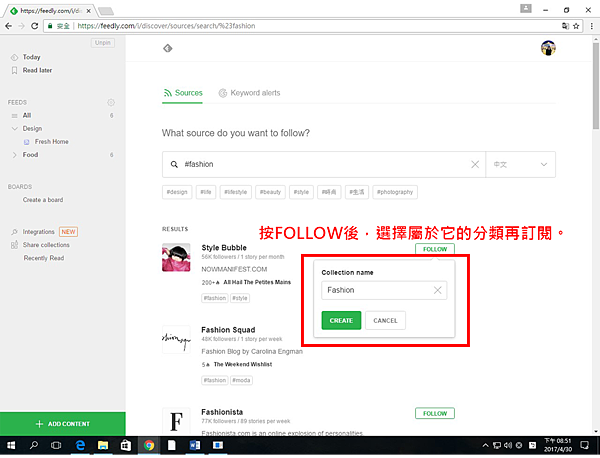The width and height of the screenshot is (600, 458).
Task: Open the notification center icon
Action: 585,445
